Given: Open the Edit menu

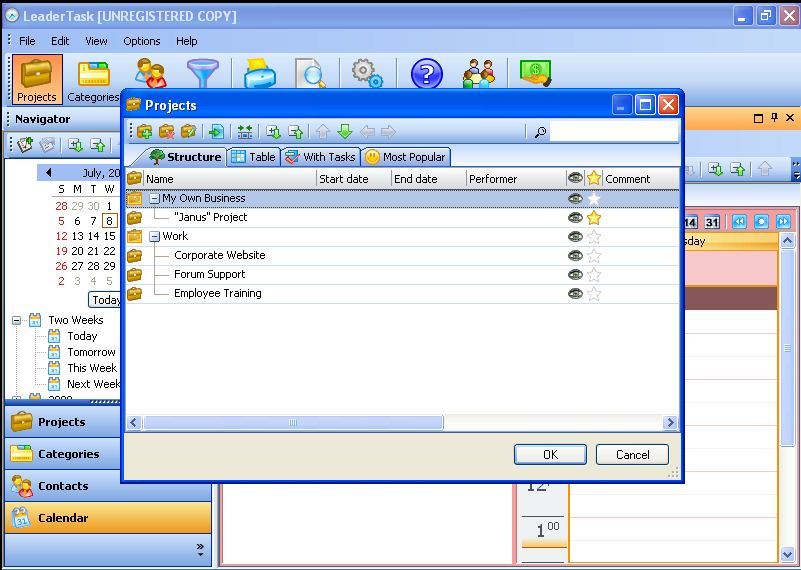Looking at the screenshot, I should [x=60, y=41].
